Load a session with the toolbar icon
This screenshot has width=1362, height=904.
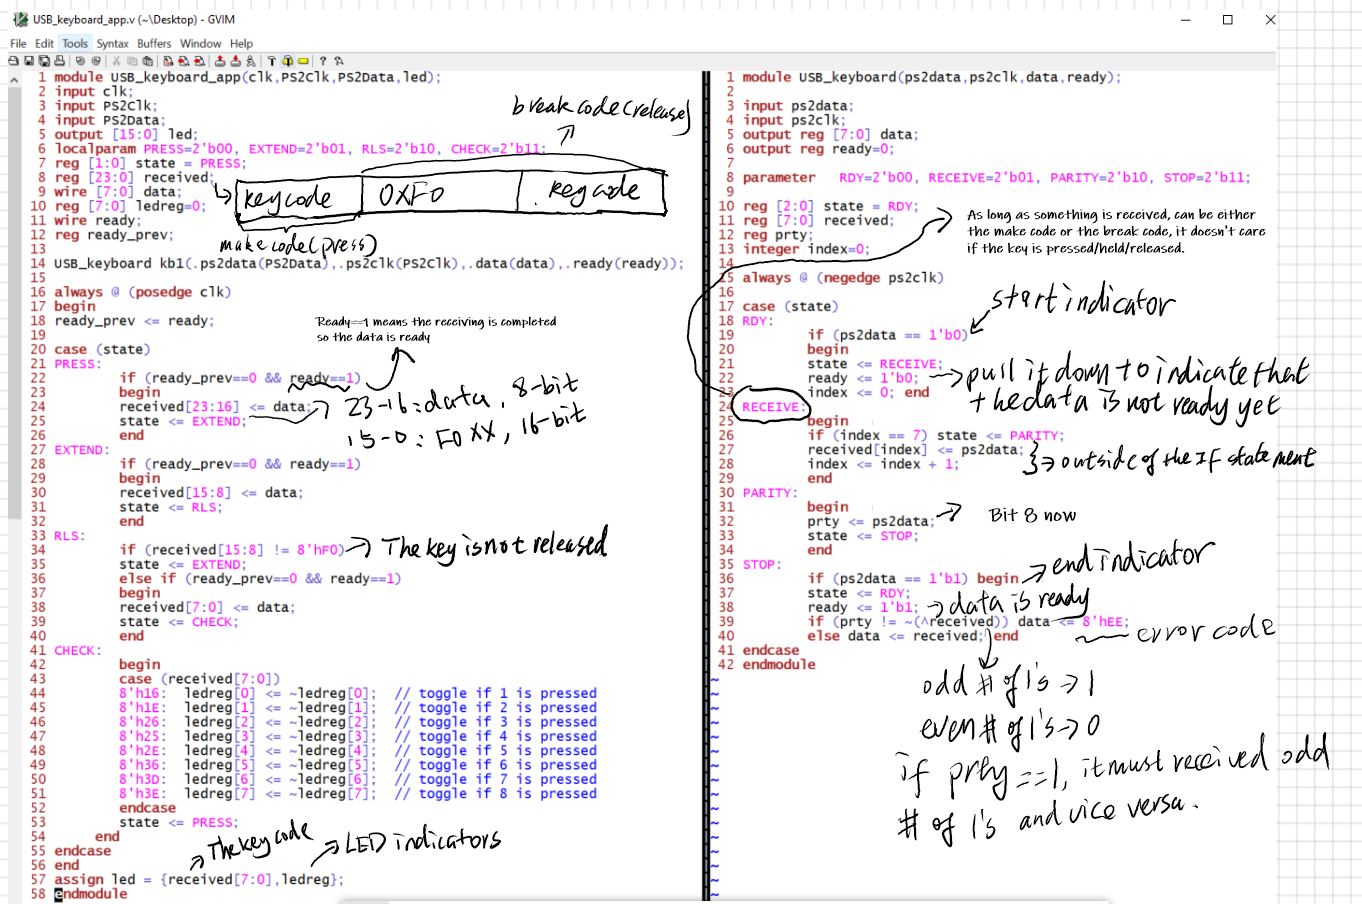[x=220, y=61]
